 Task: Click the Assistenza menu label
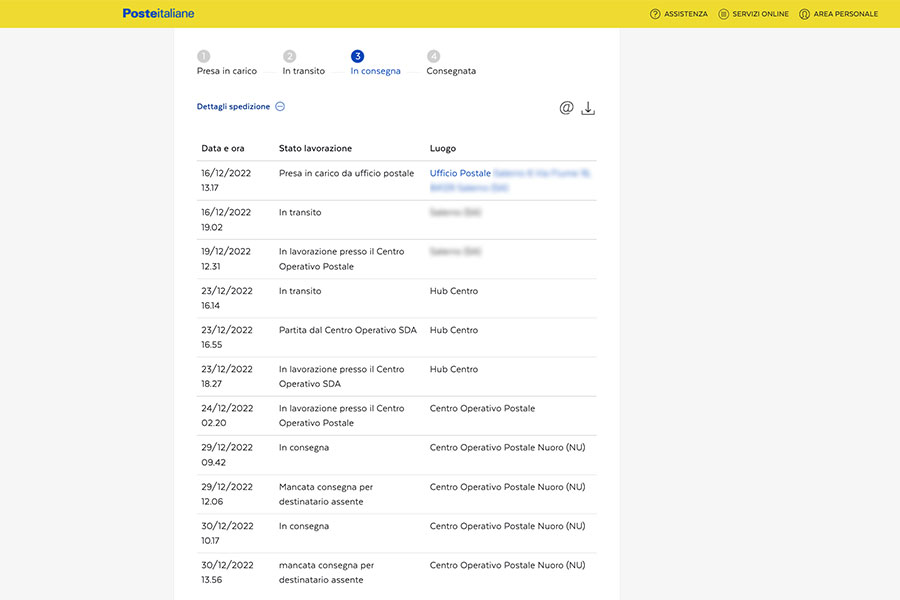tap(686, 14)
